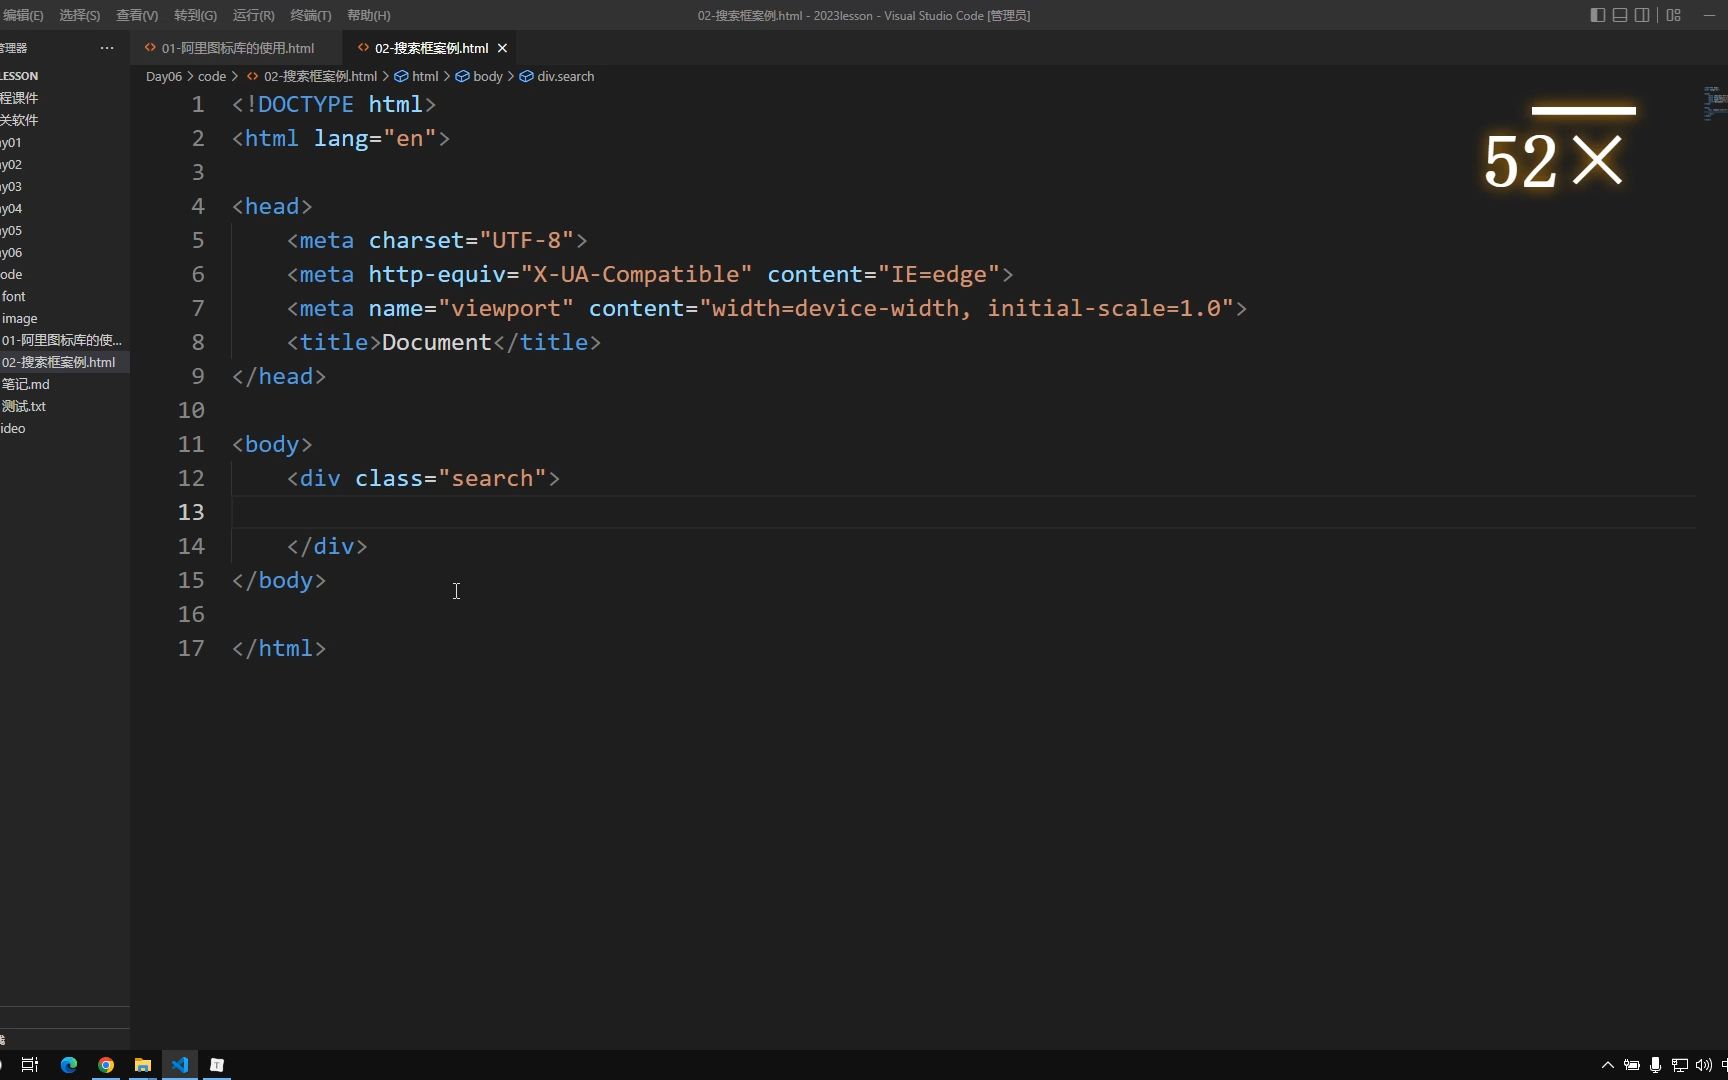Click the body breadcrumb item
The height and width of the screenshot is (1080, 1728).
tap(487, 76)
